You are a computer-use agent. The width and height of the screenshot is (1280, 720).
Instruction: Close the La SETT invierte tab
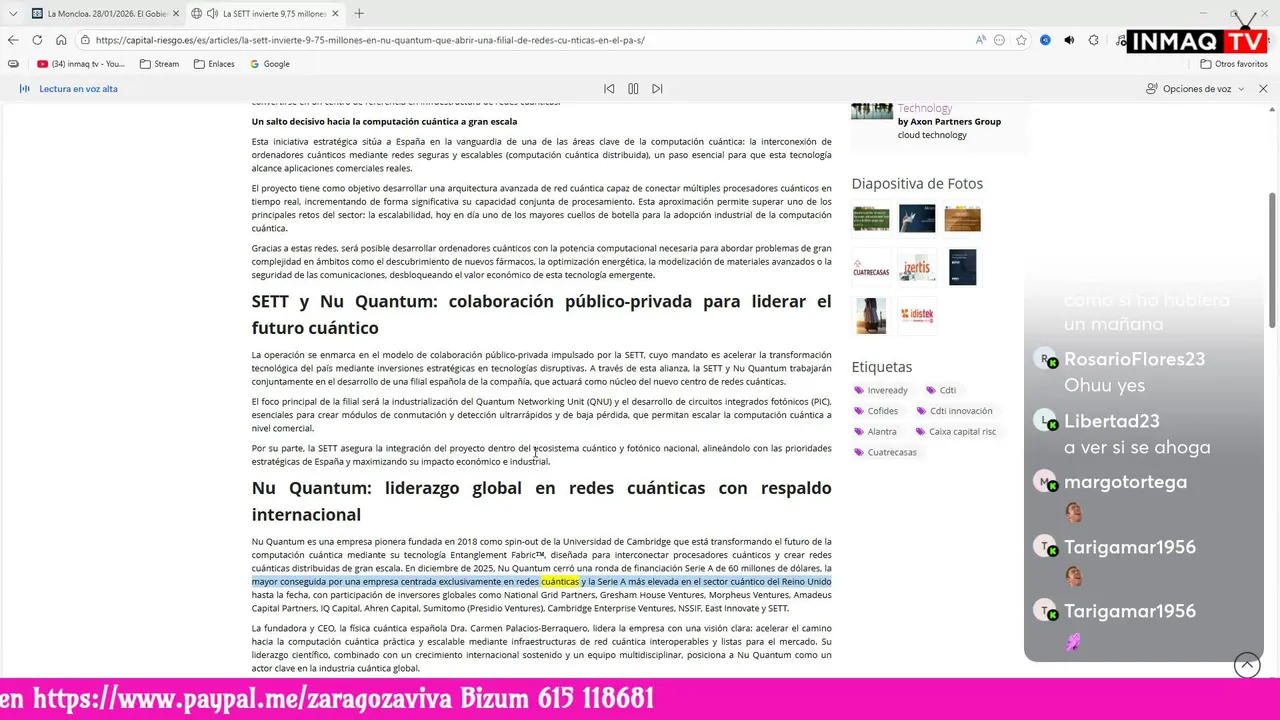pos(335,13)
